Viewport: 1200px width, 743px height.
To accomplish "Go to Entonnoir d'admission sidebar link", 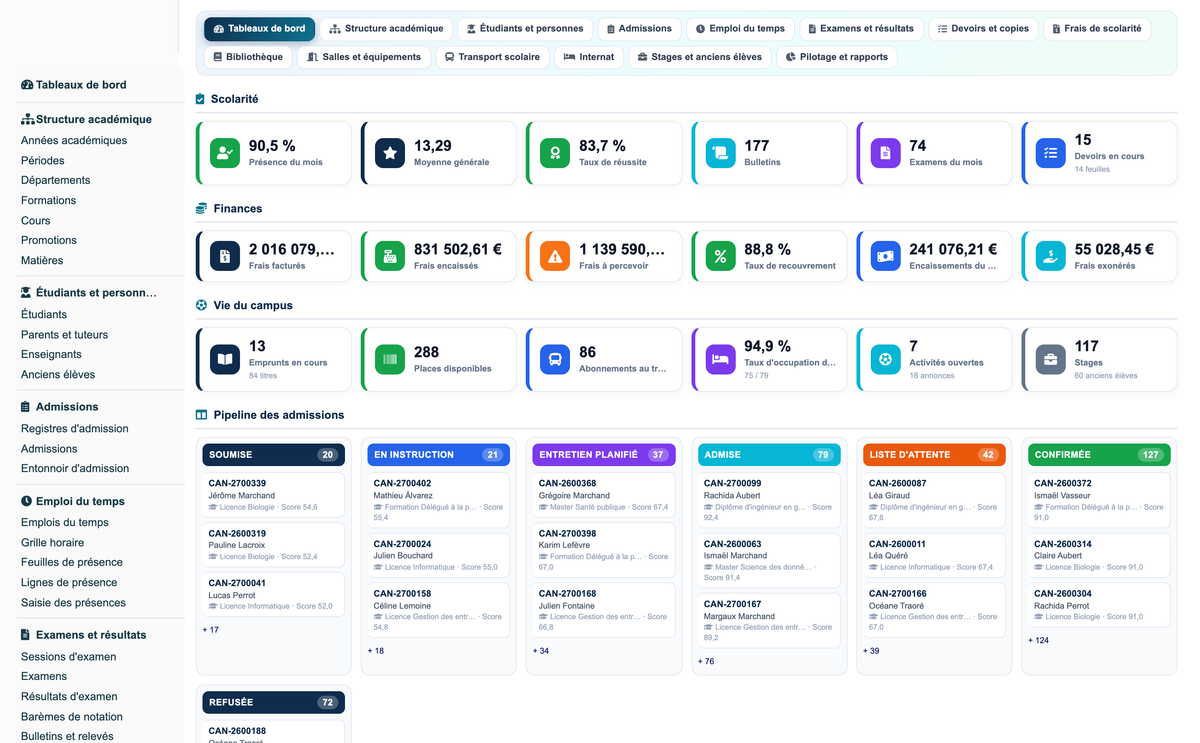I will pos(75,469).
